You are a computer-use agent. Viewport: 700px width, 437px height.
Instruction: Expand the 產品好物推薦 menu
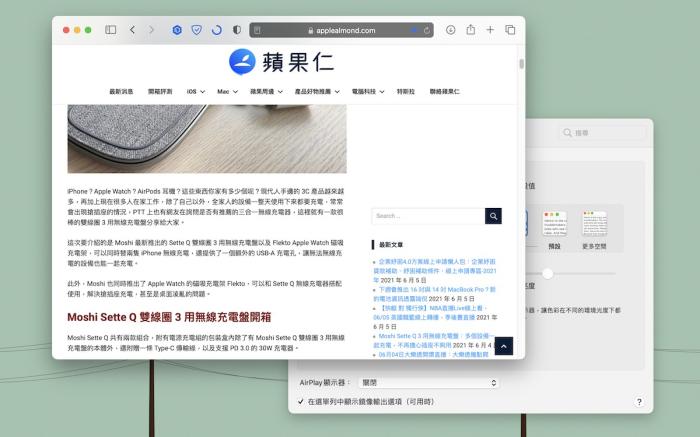click(x=317, y=92)
